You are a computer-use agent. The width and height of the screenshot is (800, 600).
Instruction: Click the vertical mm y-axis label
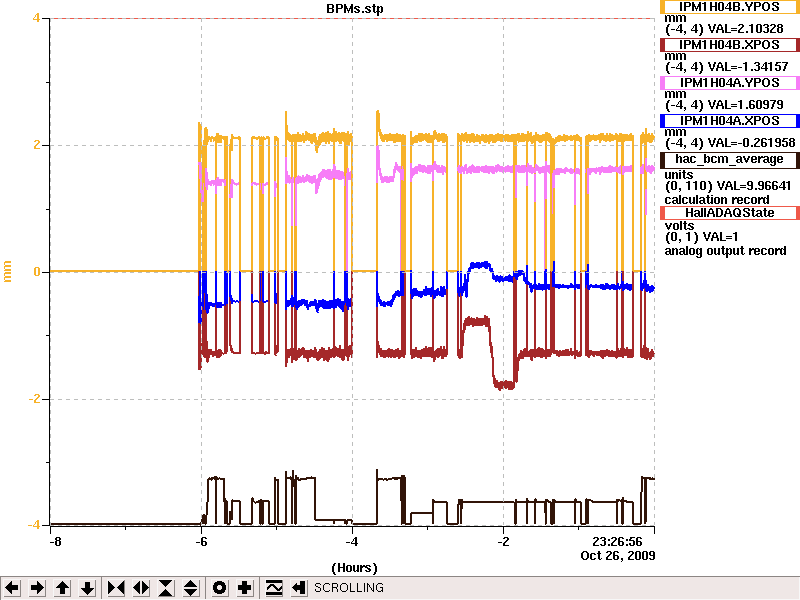(x=7, y=271)
